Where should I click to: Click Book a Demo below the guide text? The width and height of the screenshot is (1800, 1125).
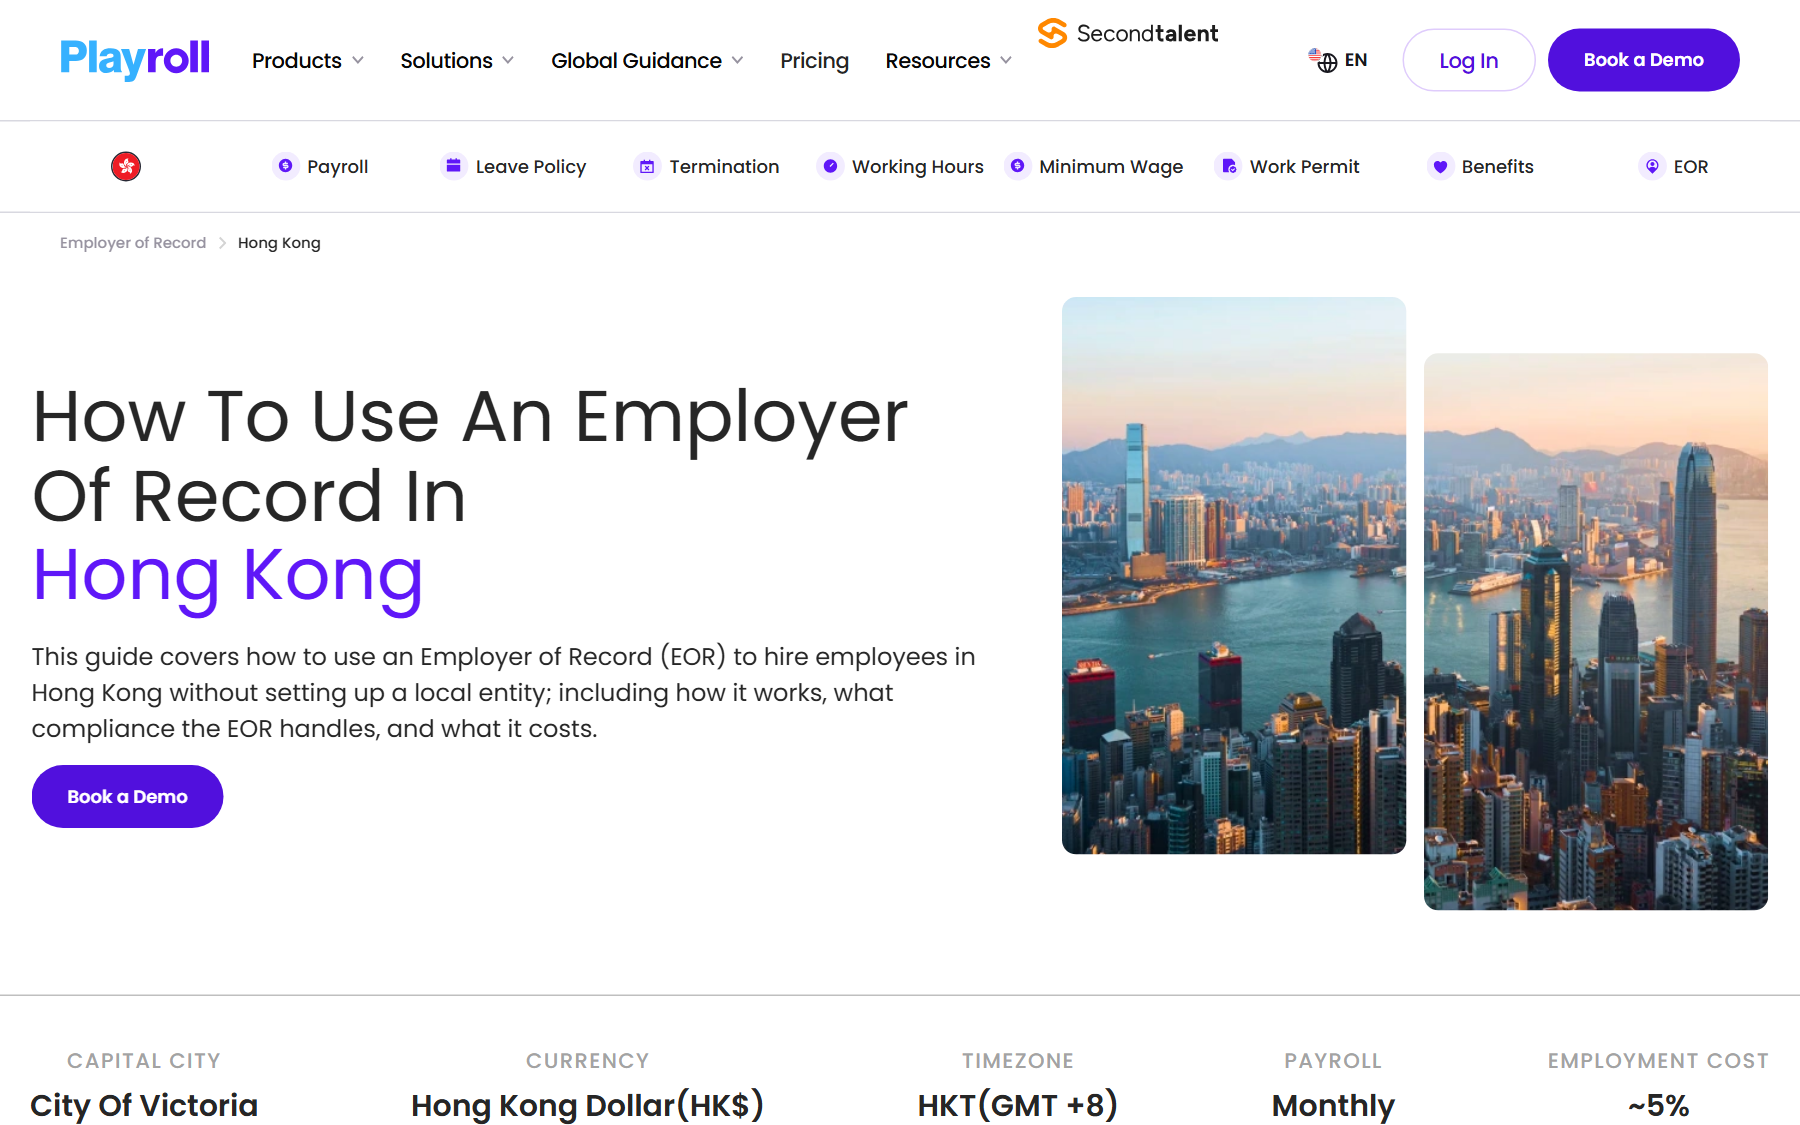click(x=127, y=796)
